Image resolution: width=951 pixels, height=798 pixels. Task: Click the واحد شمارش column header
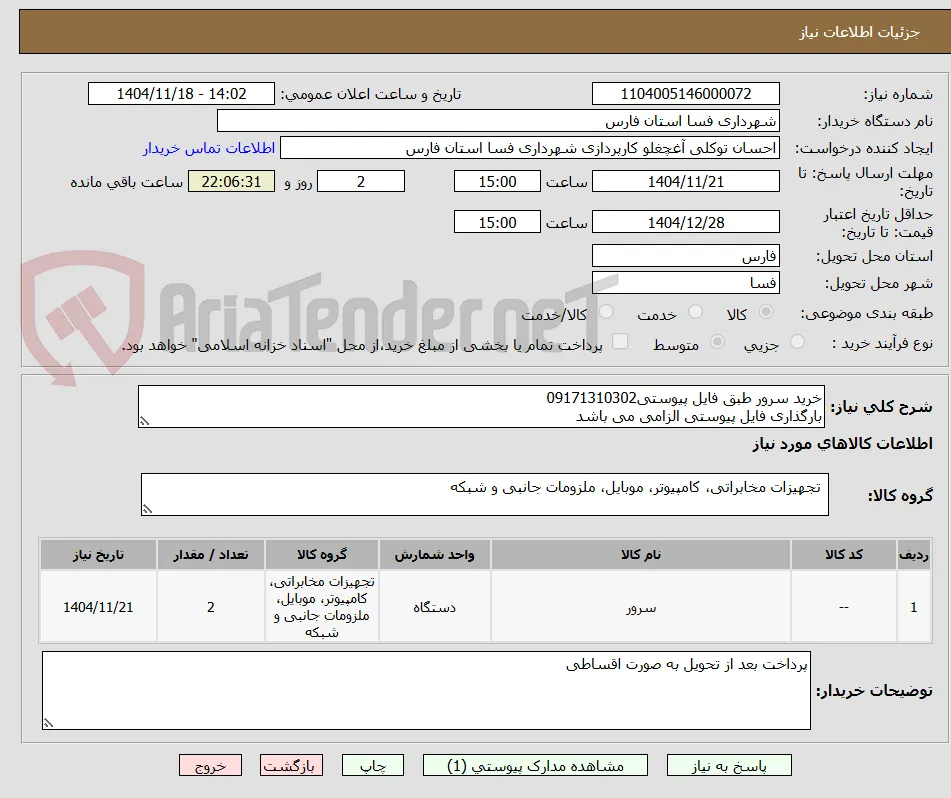point(434,554)
